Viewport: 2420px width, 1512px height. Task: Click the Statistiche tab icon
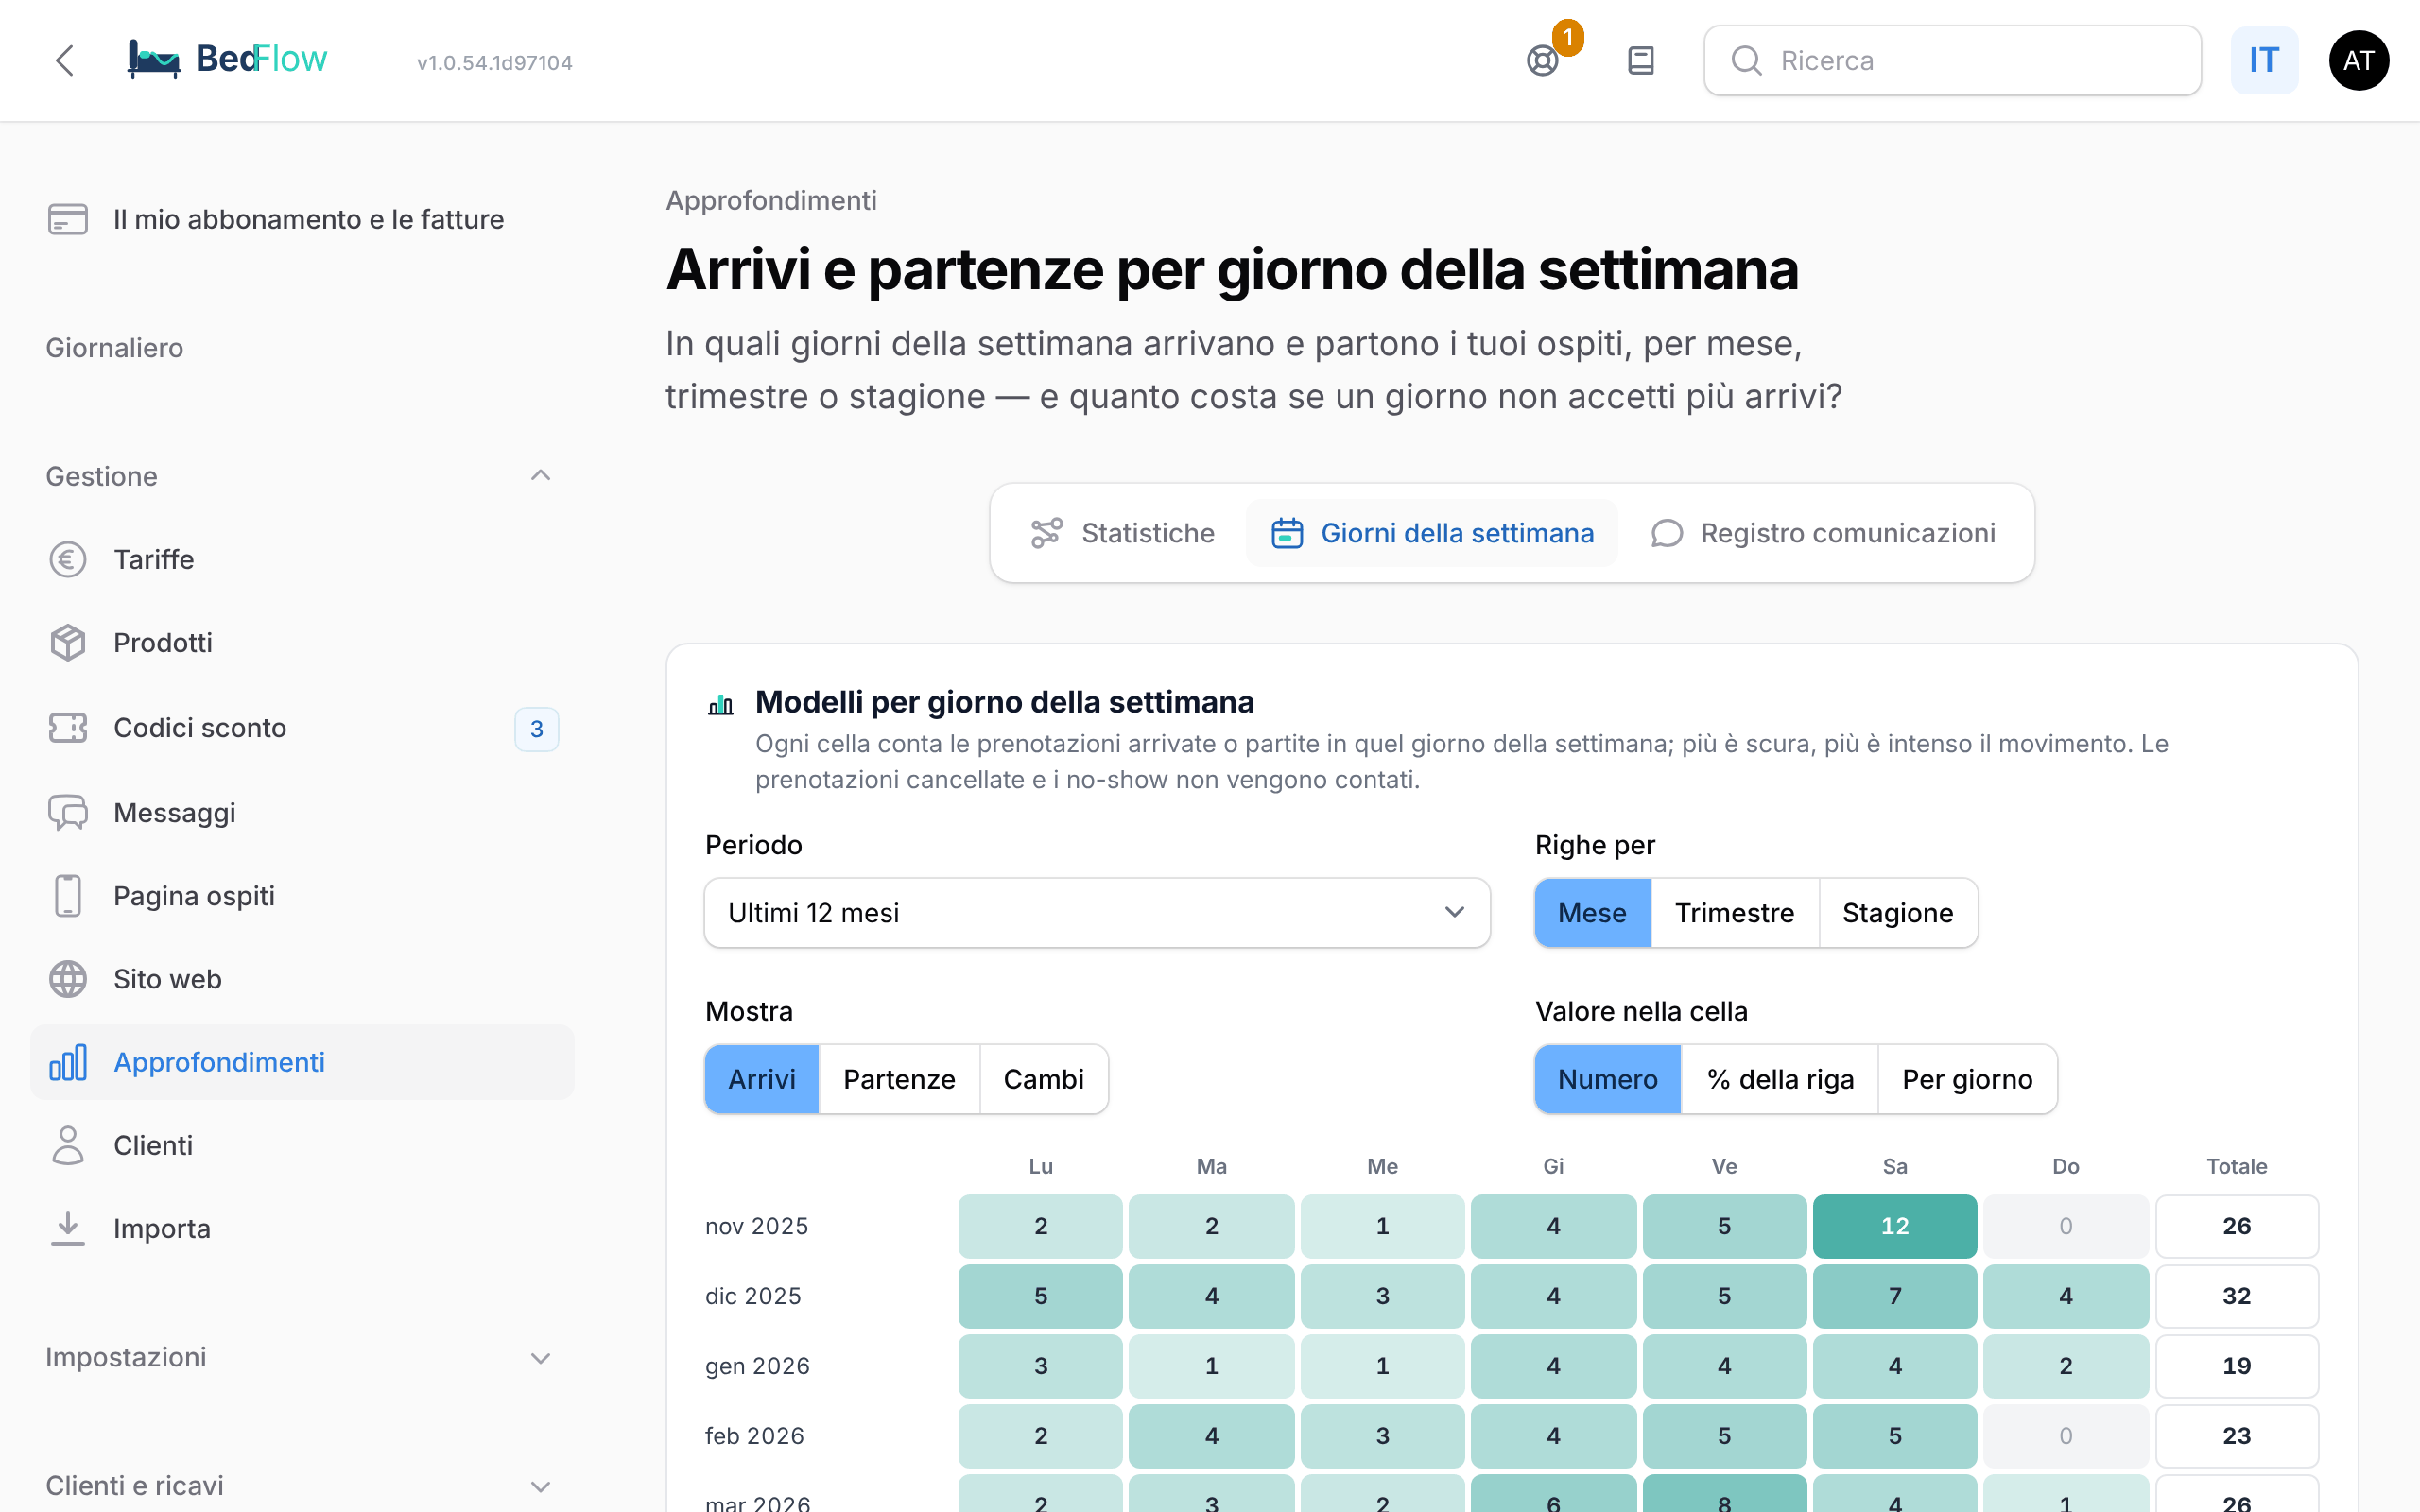1046,533
